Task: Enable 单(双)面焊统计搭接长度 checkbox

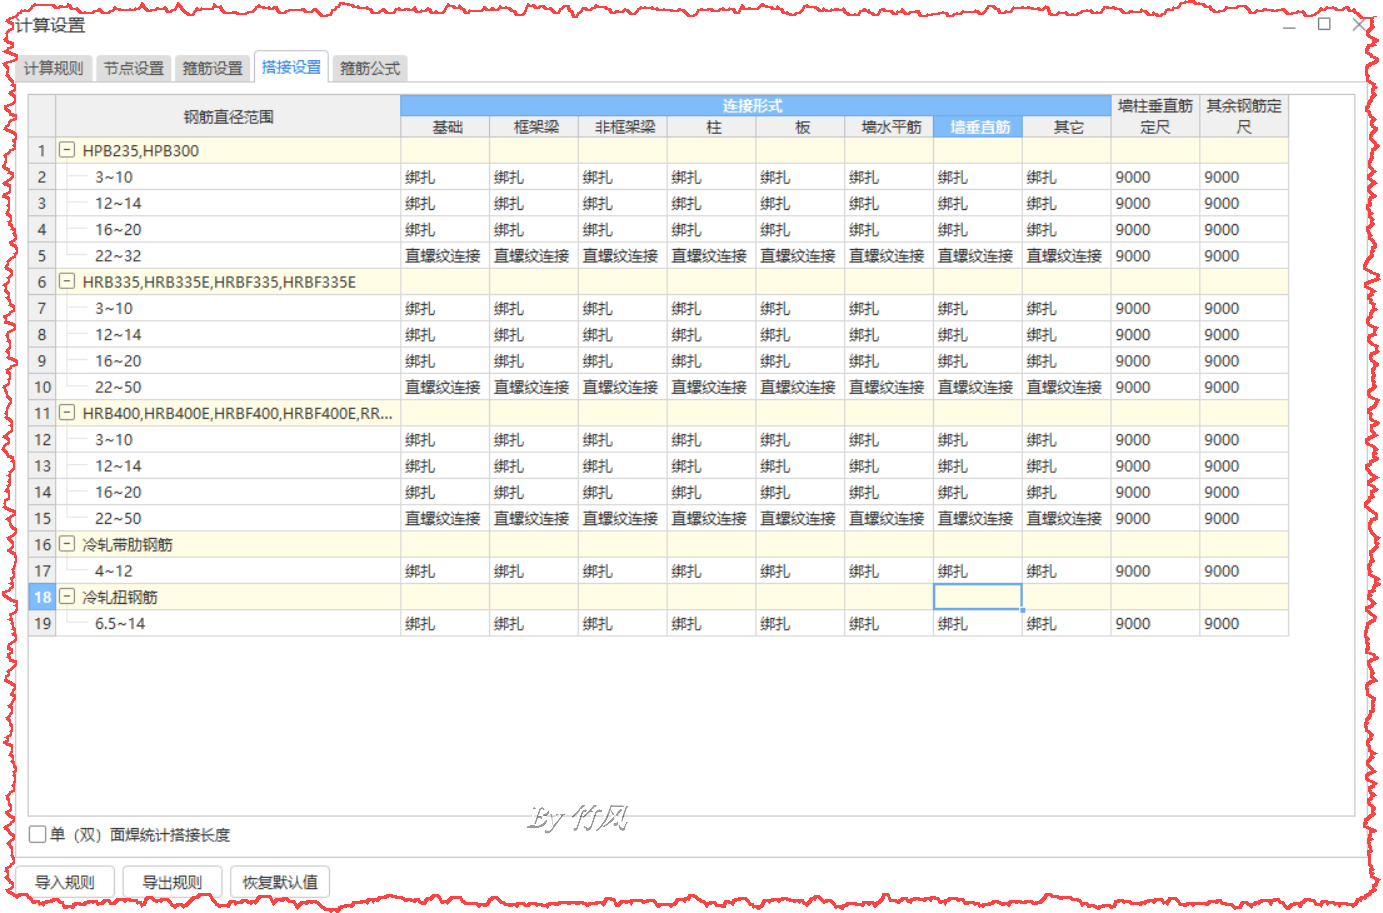Action: 38,834
